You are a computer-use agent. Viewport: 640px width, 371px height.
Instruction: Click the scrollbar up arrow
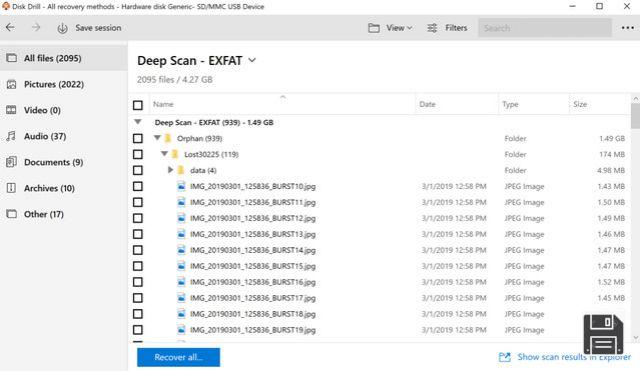(x=636, y=99)
